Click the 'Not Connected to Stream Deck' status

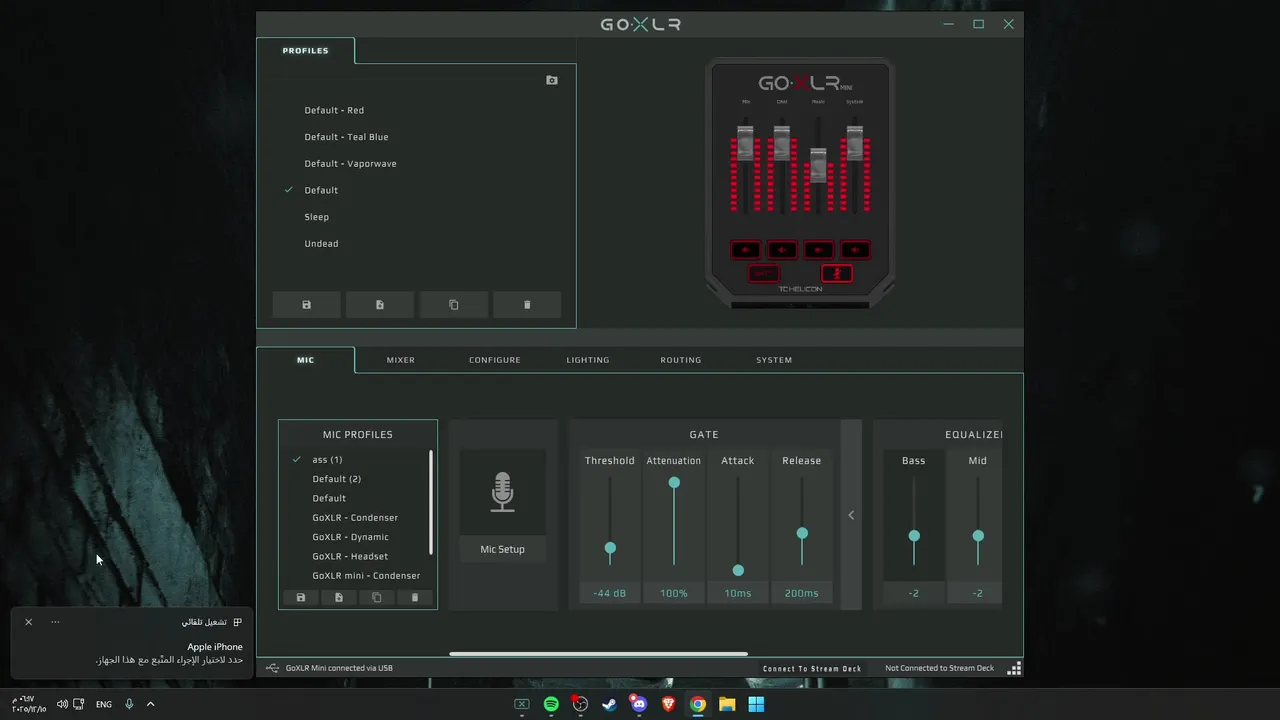click(939, 668)
